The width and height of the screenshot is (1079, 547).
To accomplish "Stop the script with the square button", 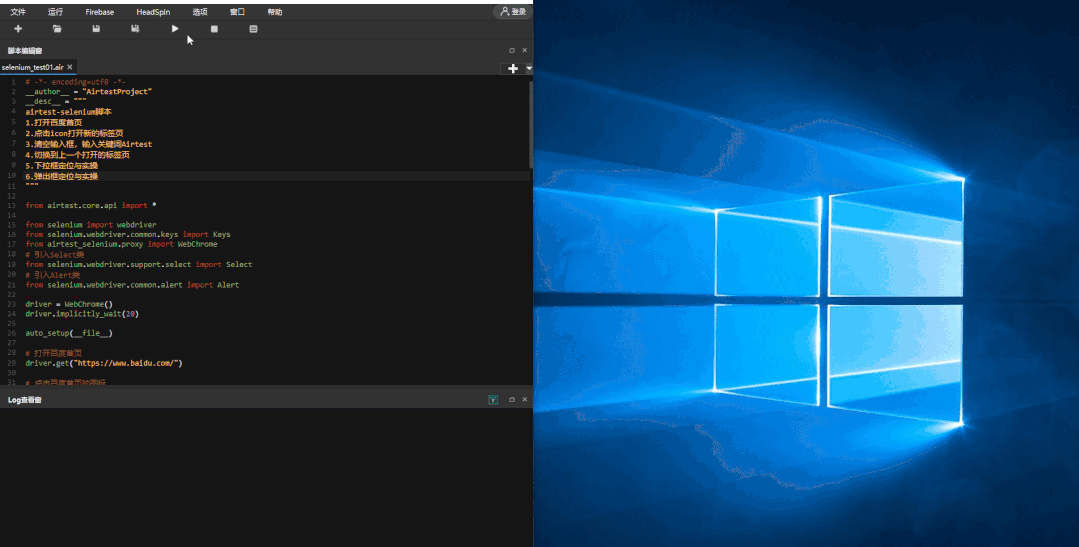I will coord(214,29).
